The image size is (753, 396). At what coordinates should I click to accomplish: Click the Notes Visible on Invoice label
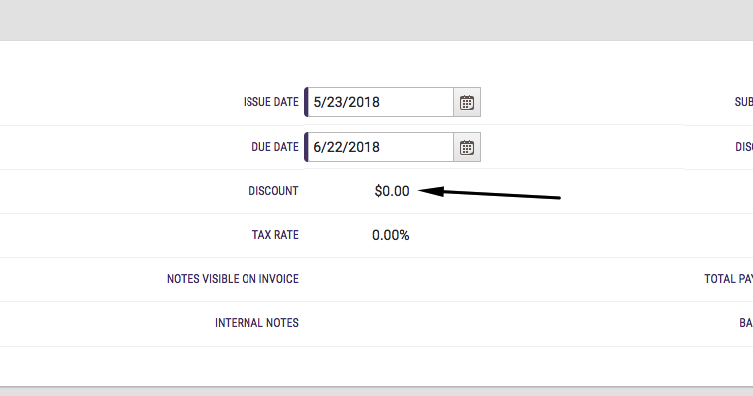click(233, 279)
